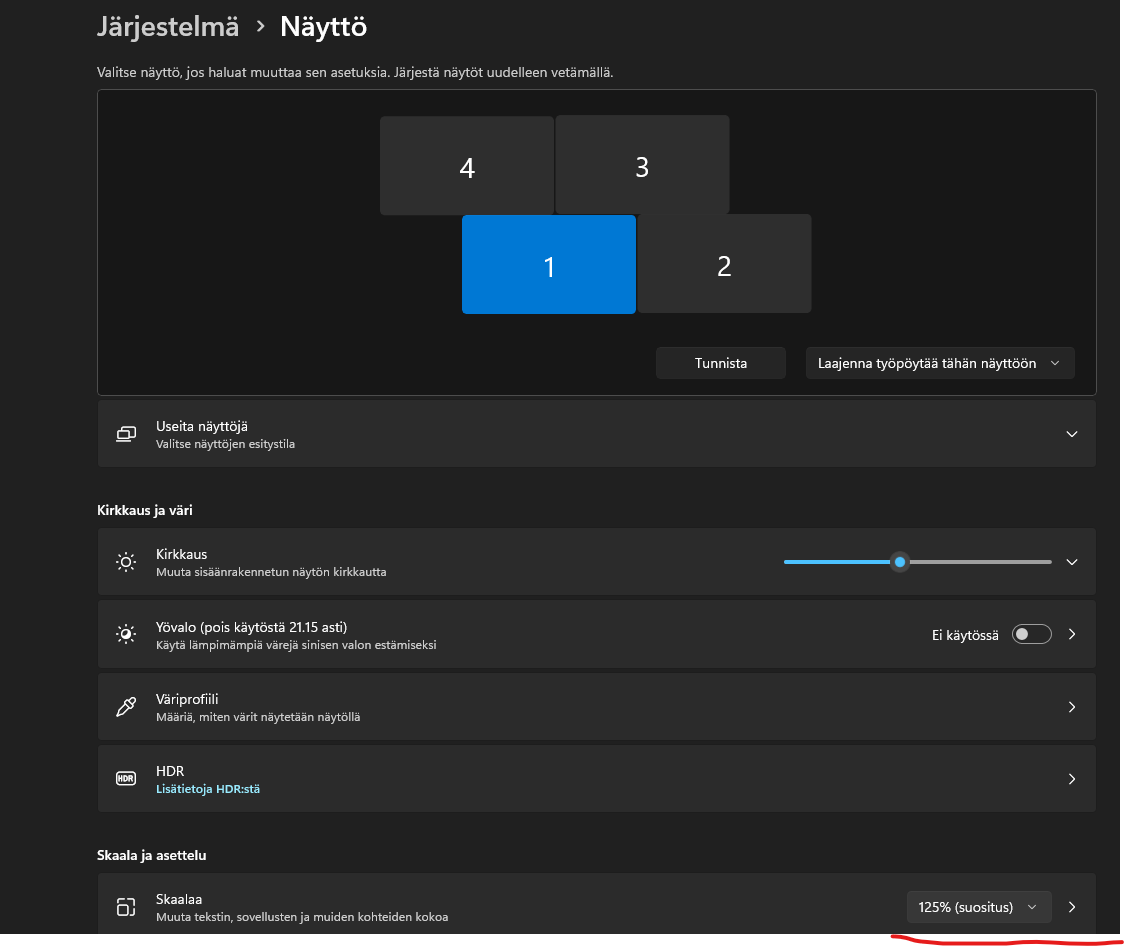Select display 3 in the arrangement
The height and width of the screenshot is (947, 1125).
[x=642, y=166]
